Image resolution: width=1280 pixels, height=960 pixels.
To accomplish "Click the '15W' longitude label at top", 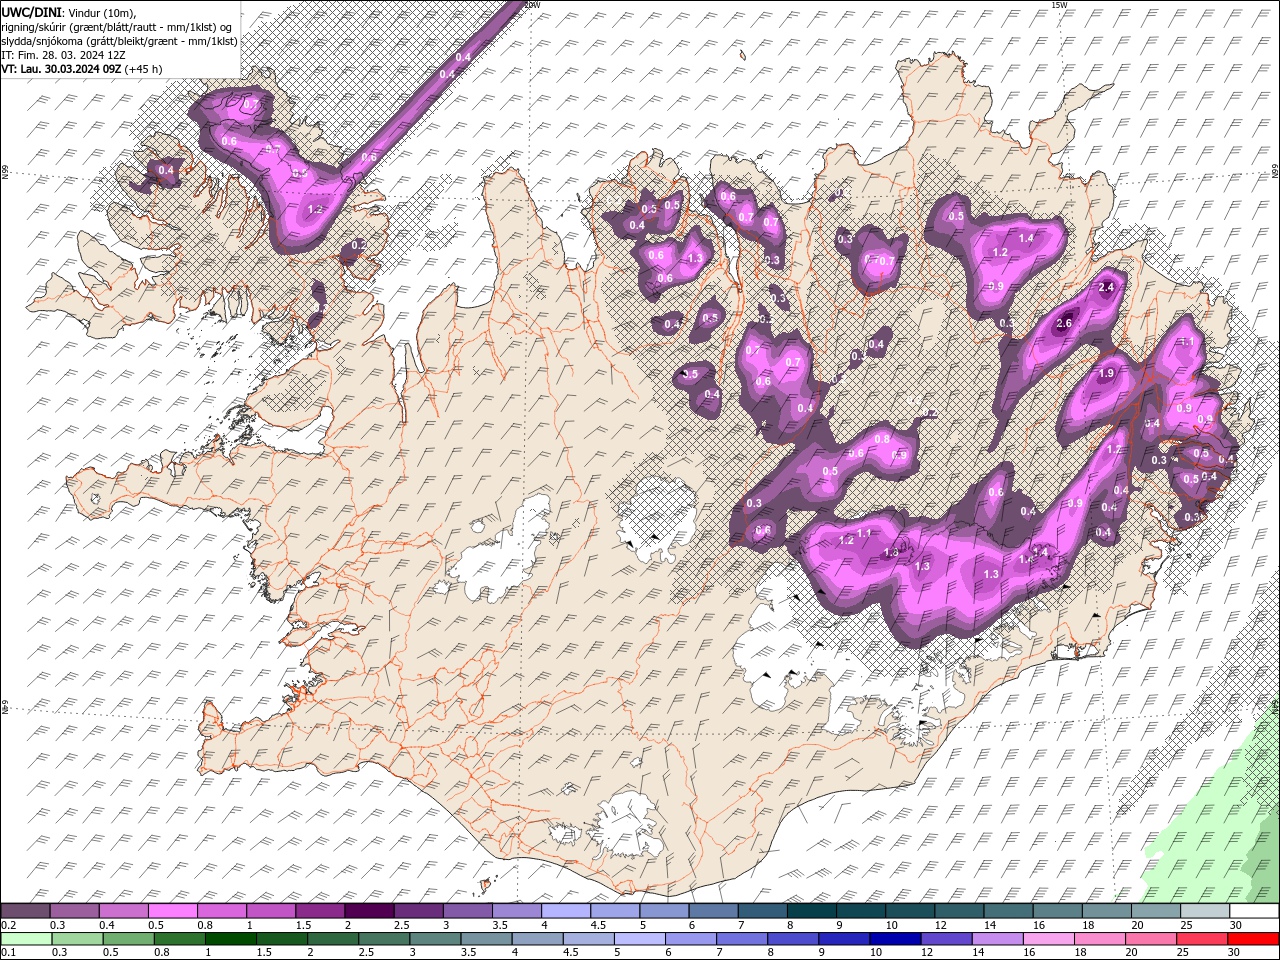I will tap(1059, 5).
